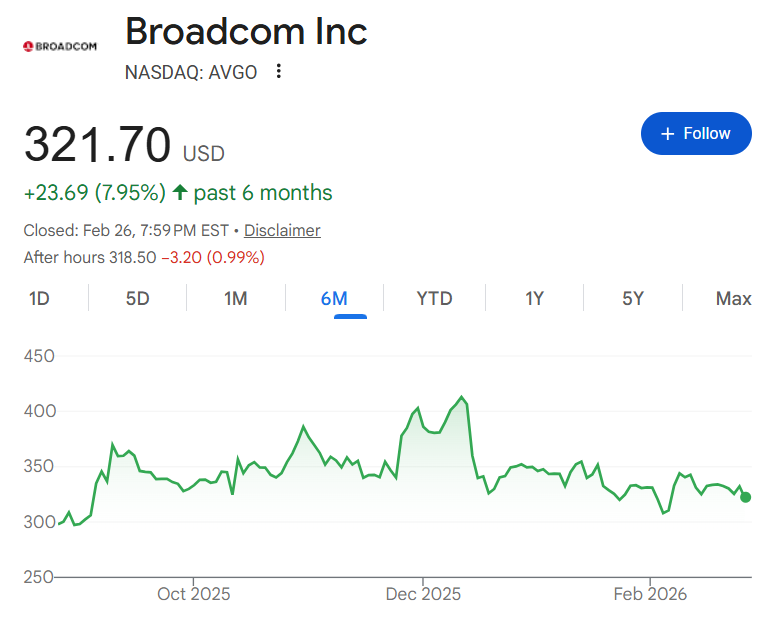
Task: Click the green endpoint dot on chart
Action: click(745, 497)
